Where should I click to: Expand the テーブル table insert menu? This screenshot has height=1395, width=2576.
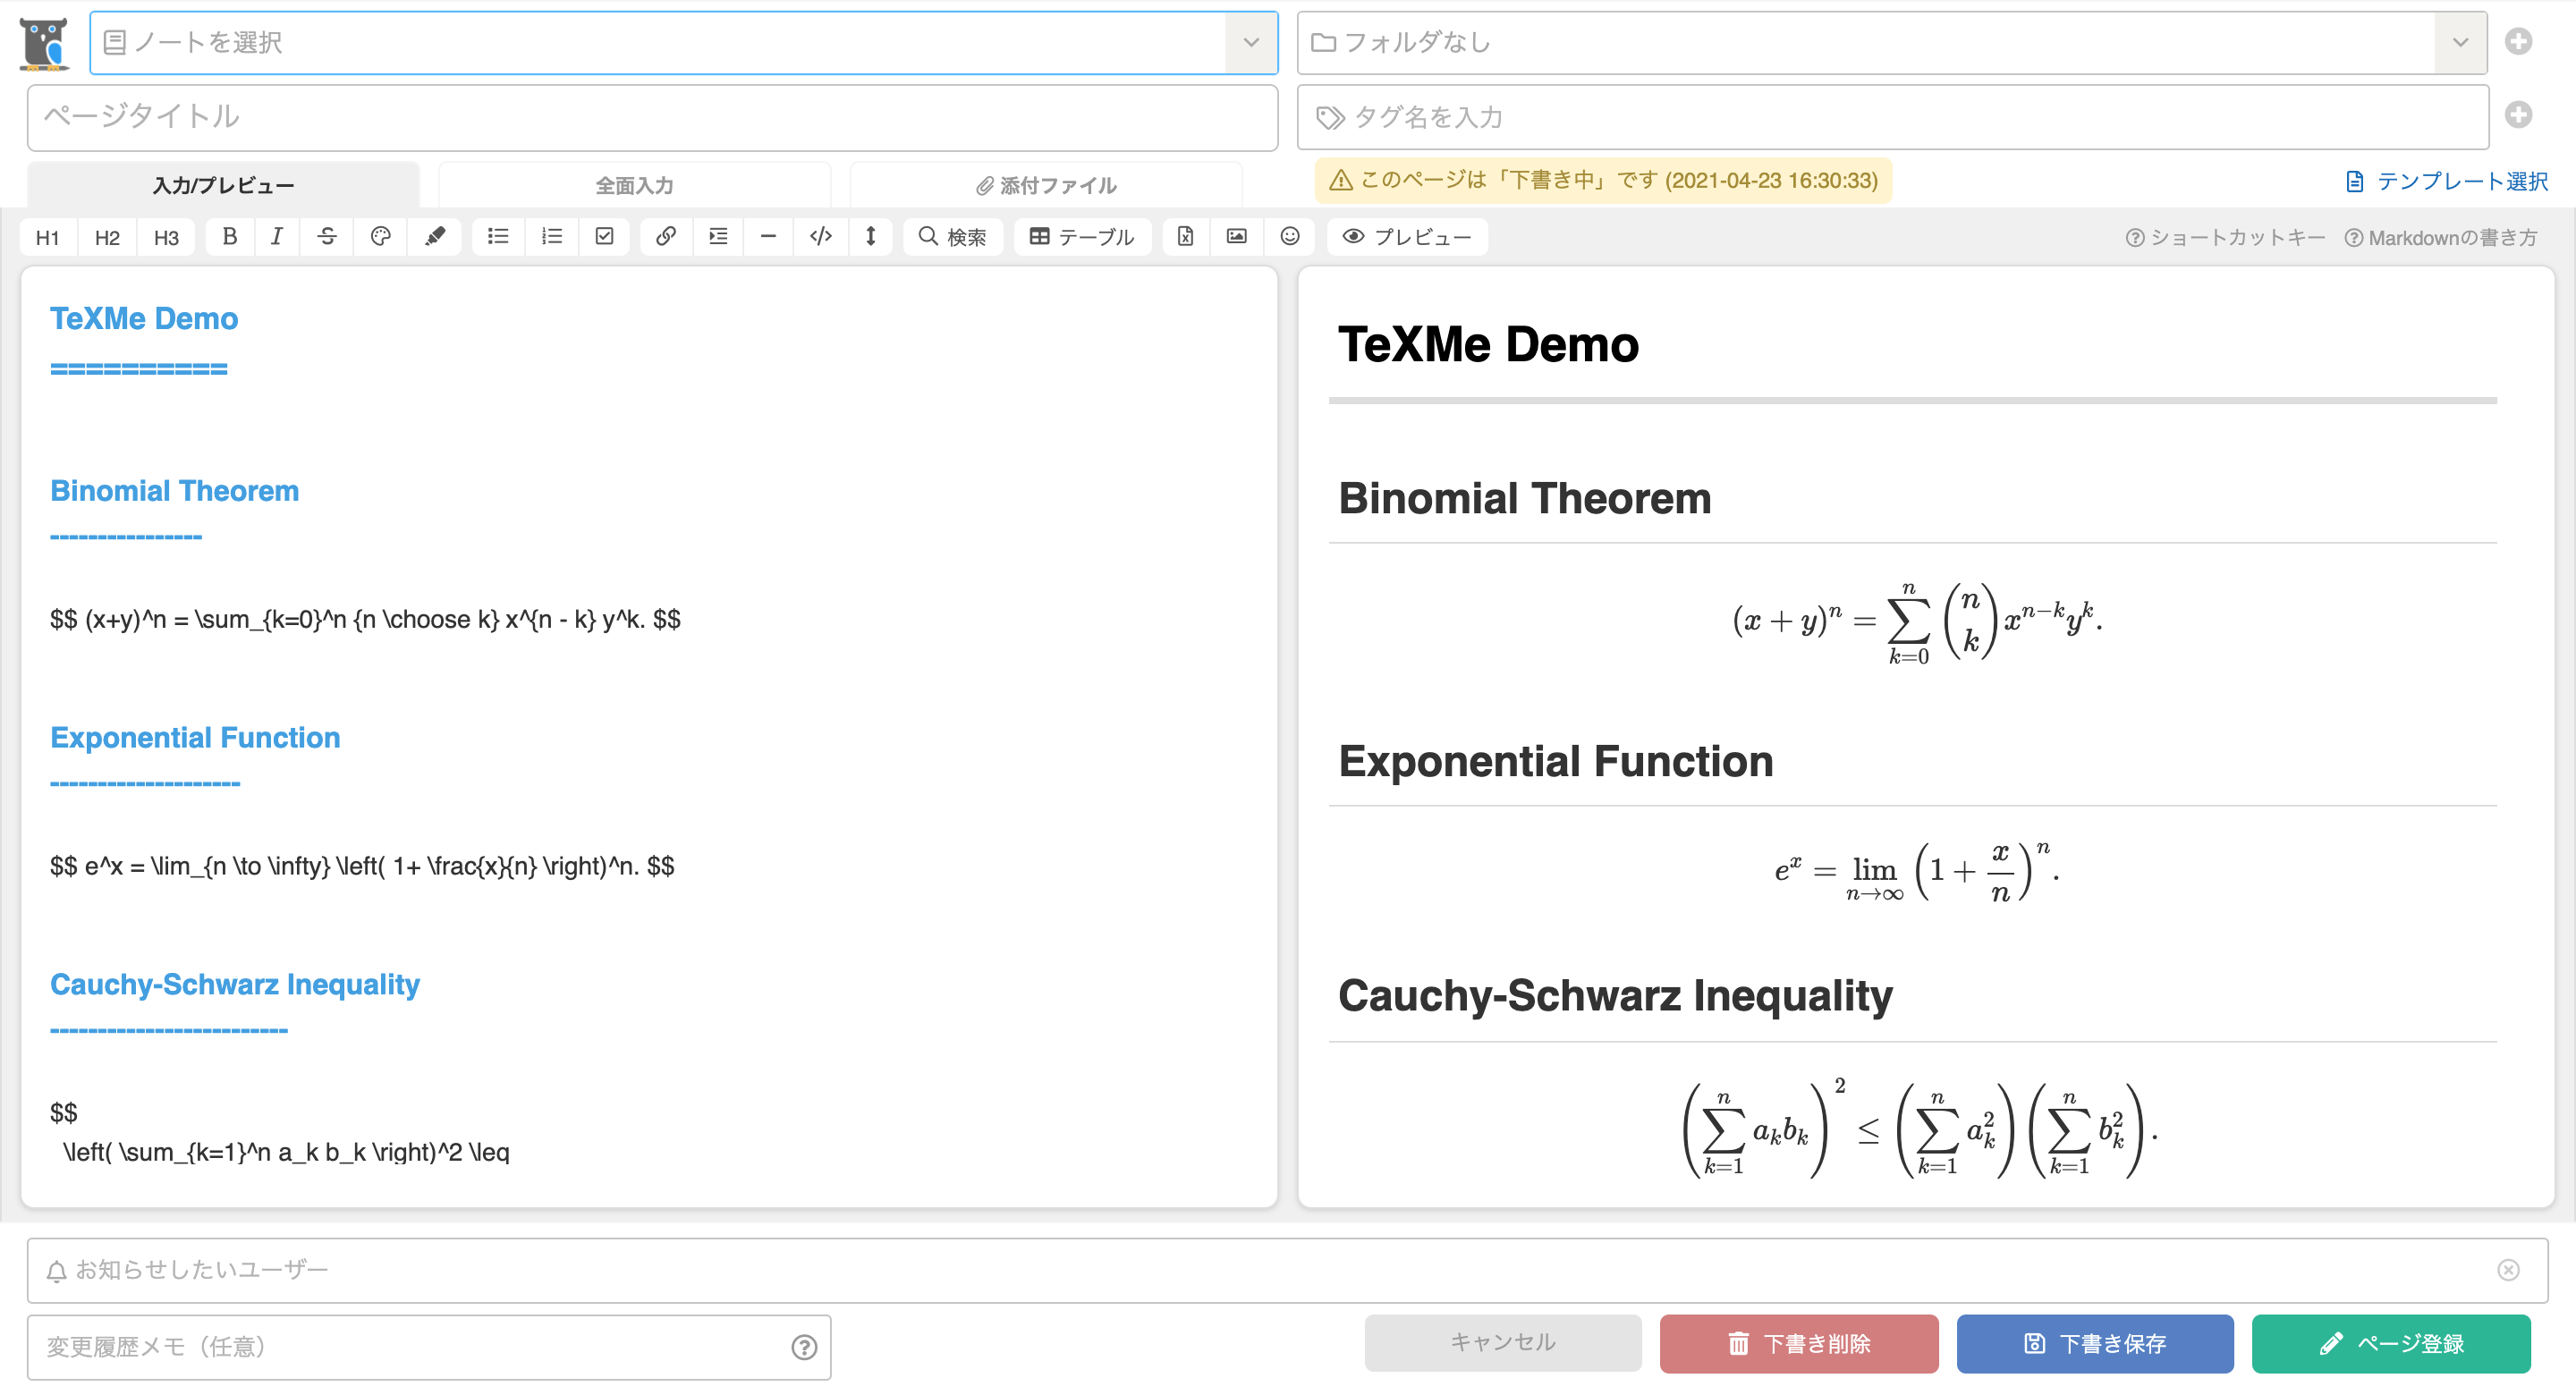[1082, 236]
